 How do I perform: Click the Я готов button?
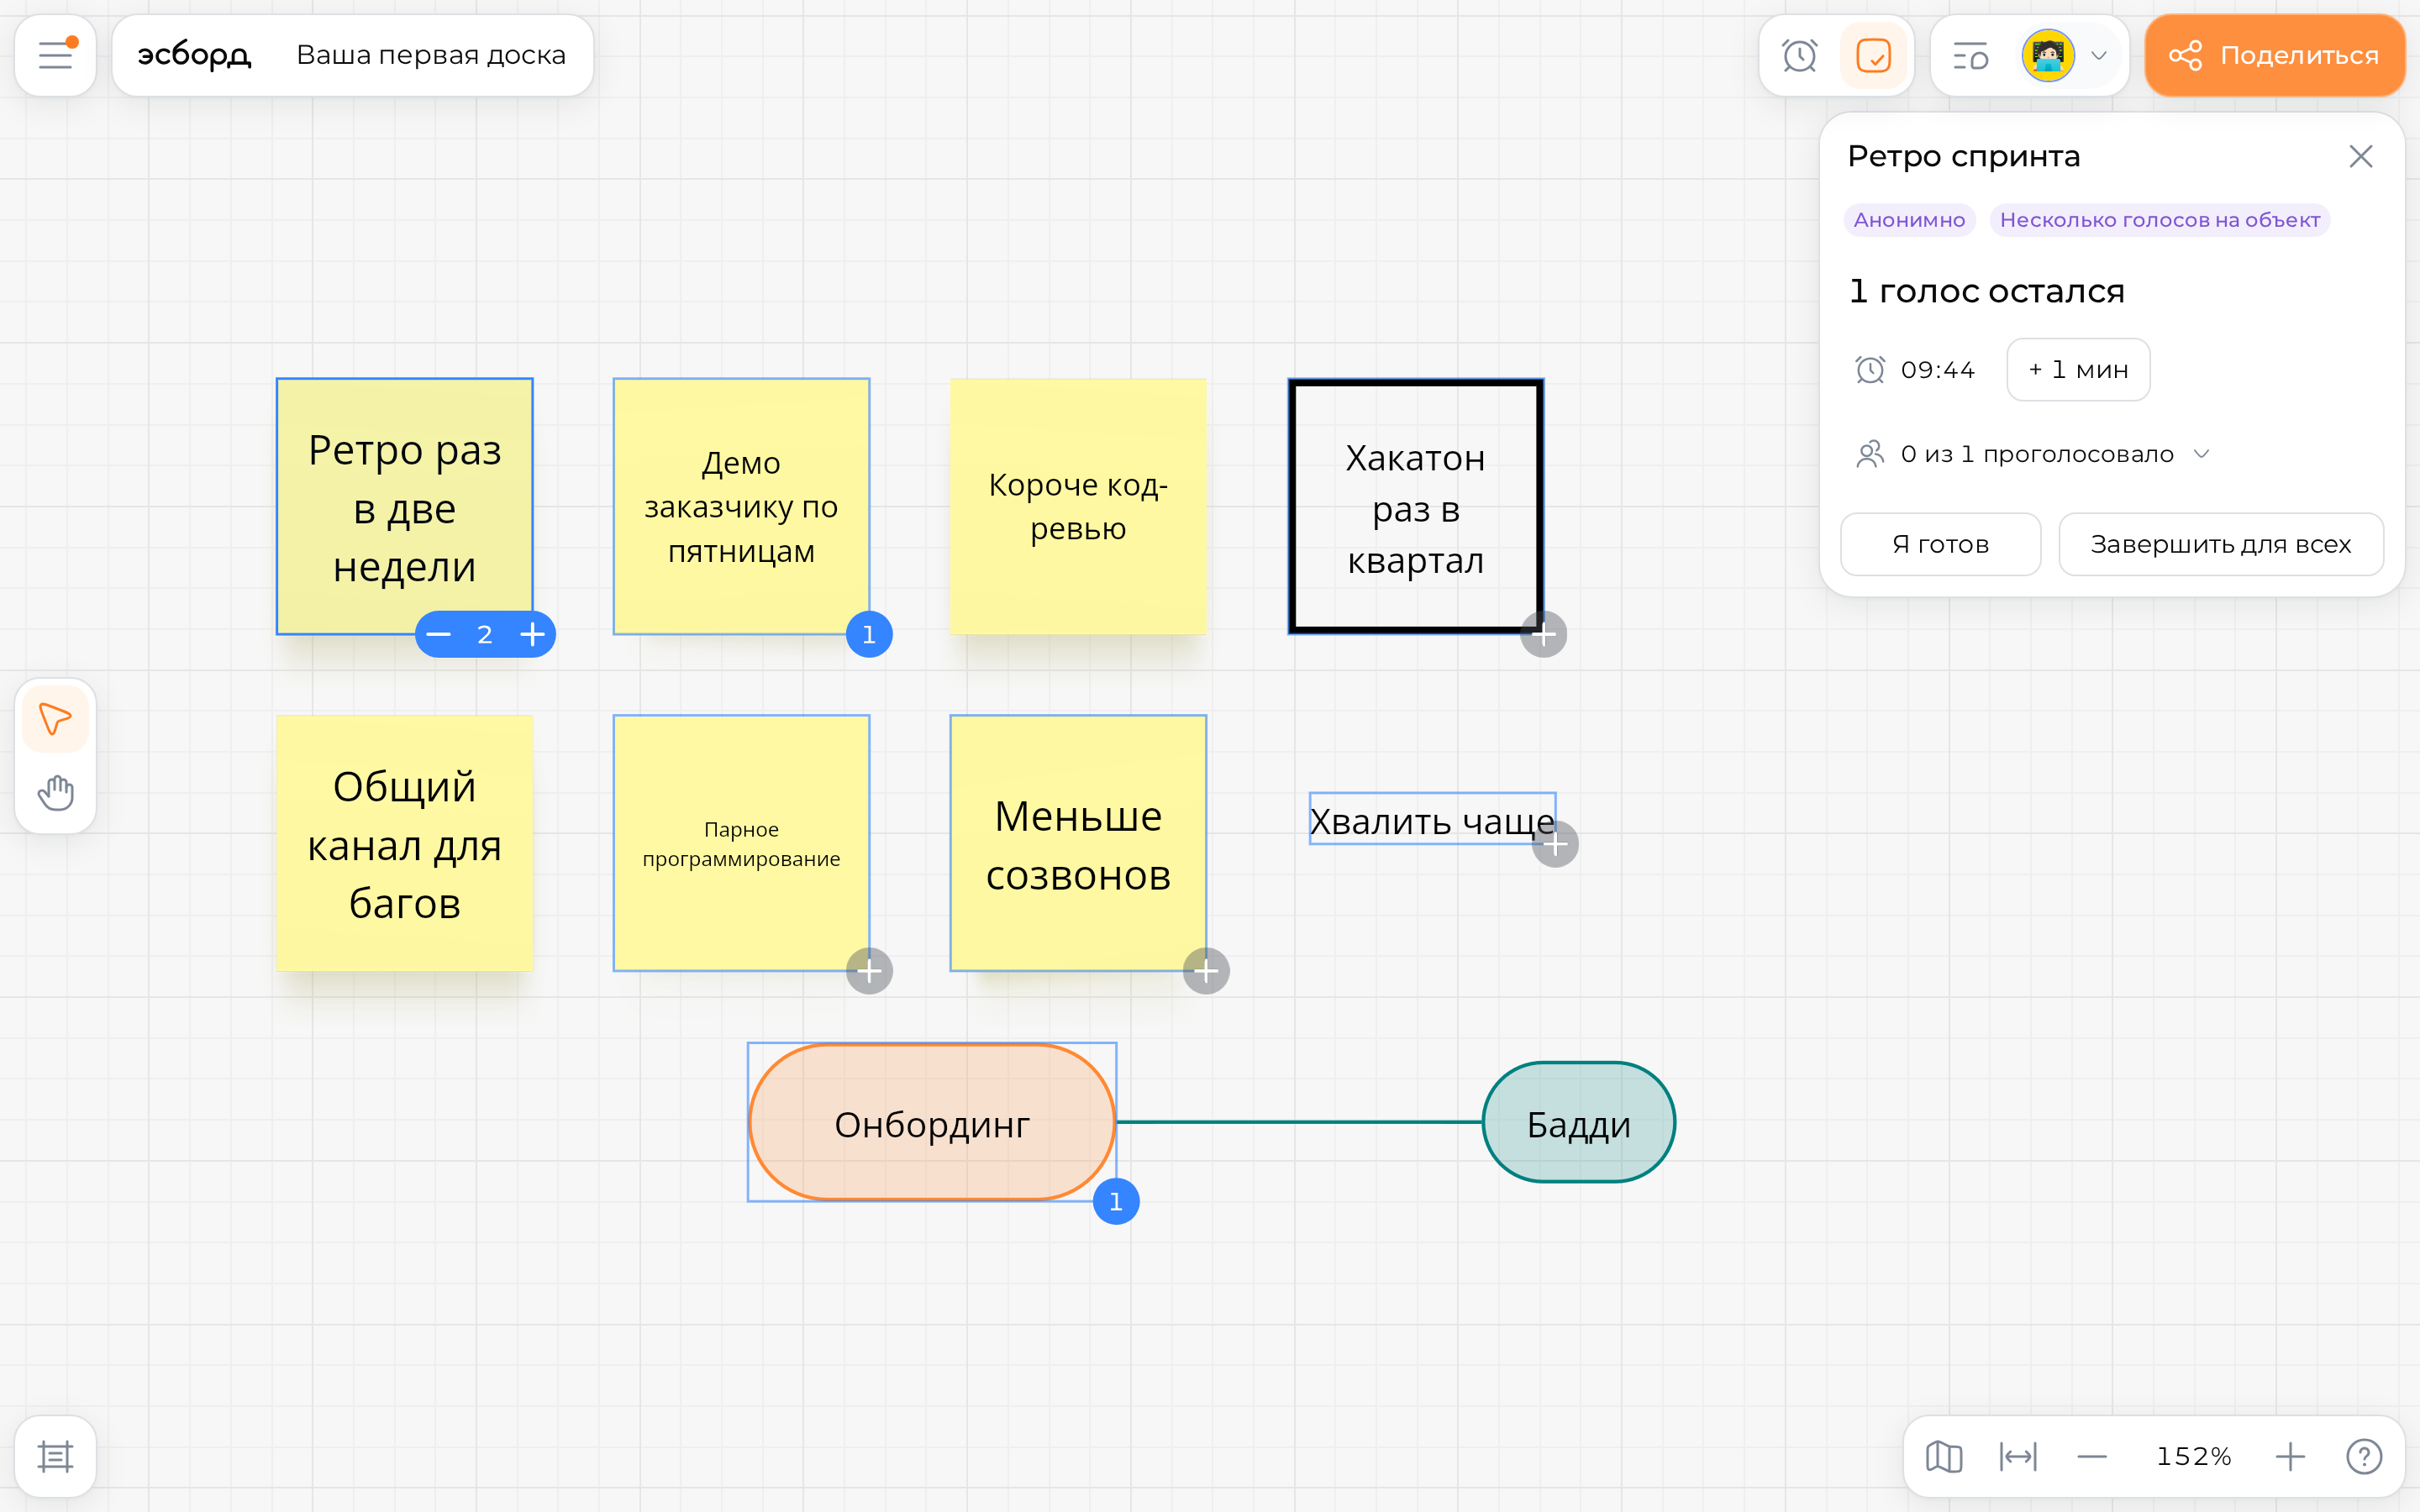[x=1940, y=544]
